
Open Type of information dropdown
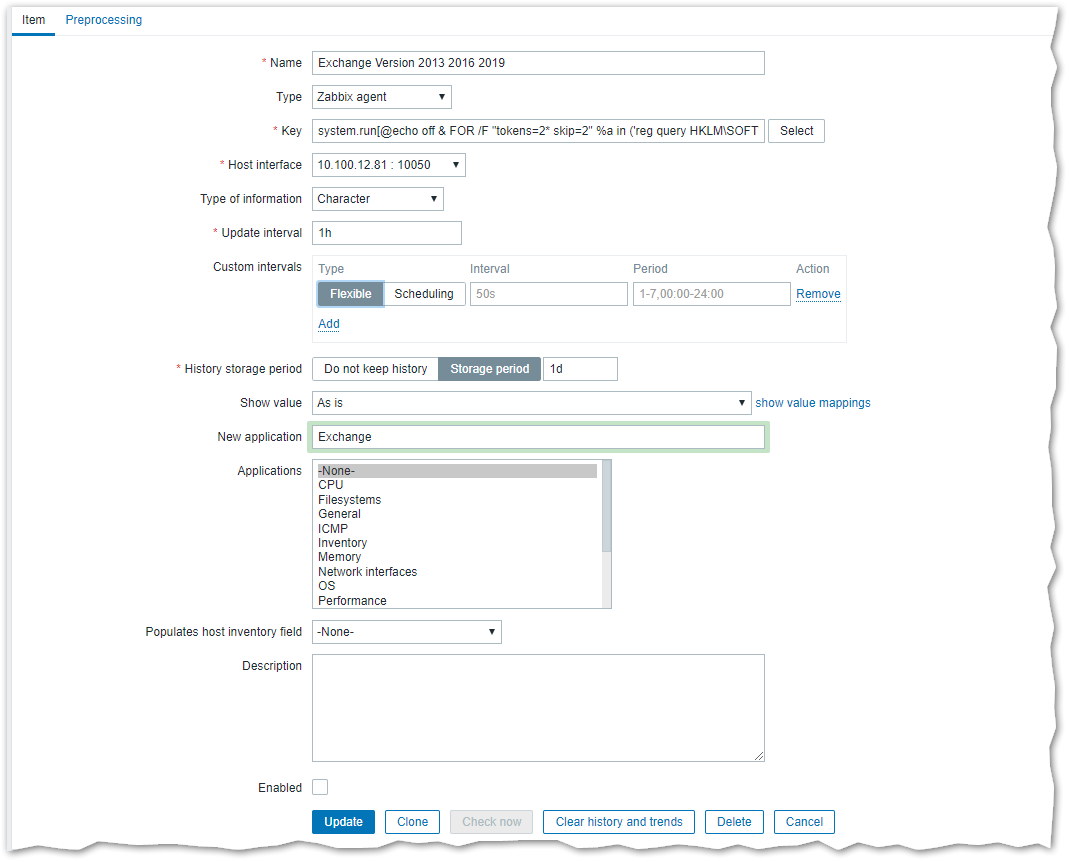377,199
